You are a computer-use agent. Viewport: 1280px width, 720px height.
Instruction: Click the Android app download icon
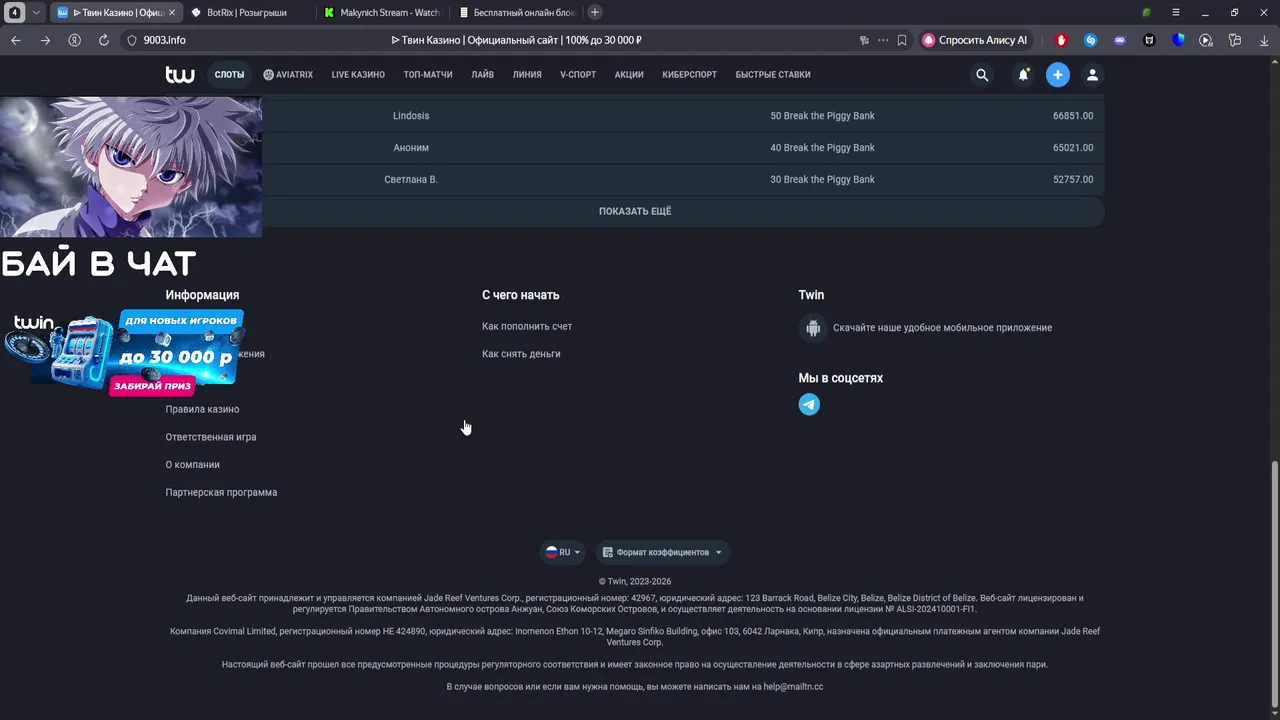[813, 328]
